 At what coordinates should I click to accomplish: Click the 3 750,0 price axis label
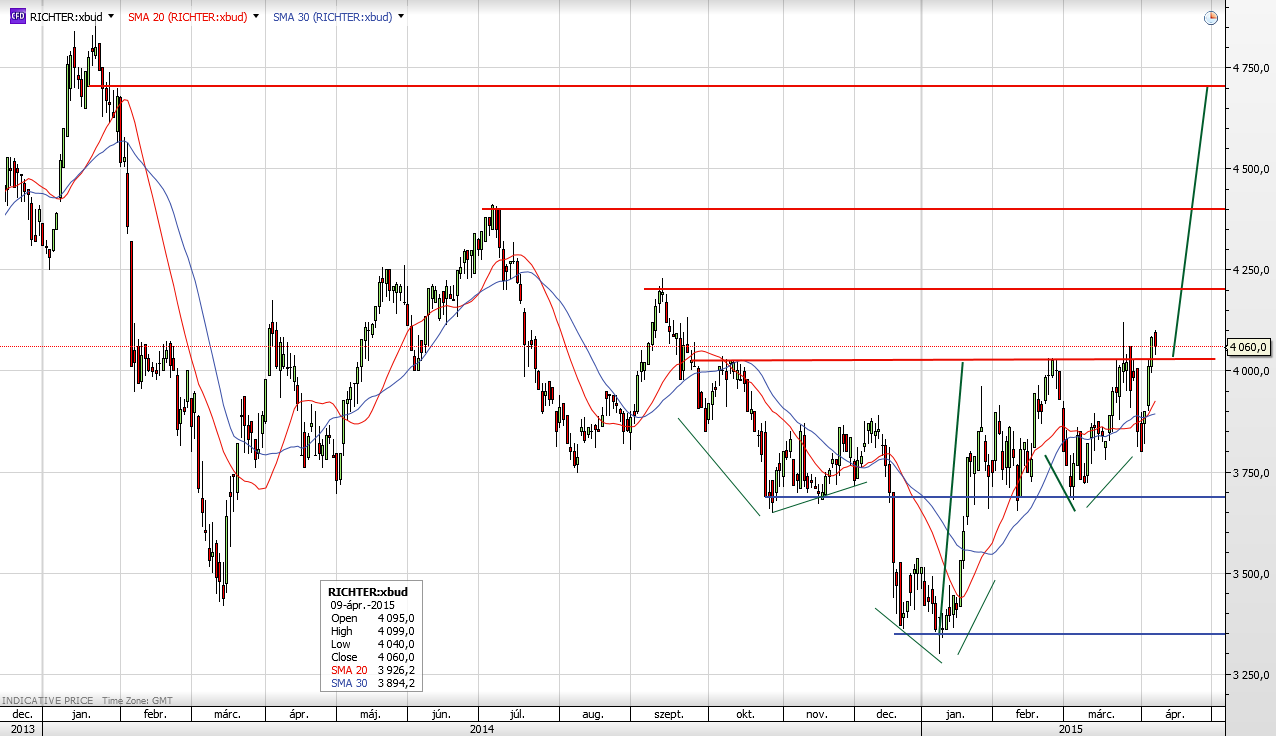(x=1252, y=472)
